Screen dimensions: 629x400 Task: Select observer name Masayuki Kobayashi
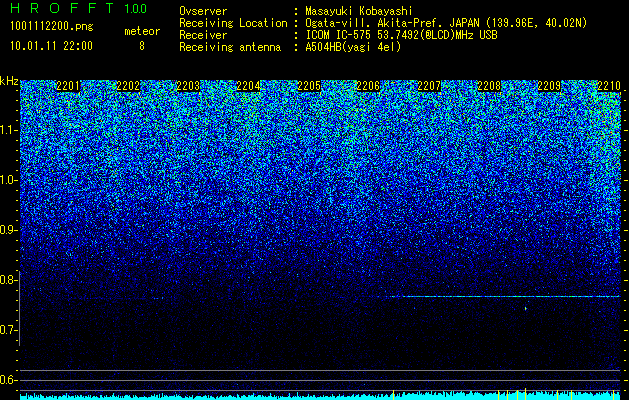[359, 11]
